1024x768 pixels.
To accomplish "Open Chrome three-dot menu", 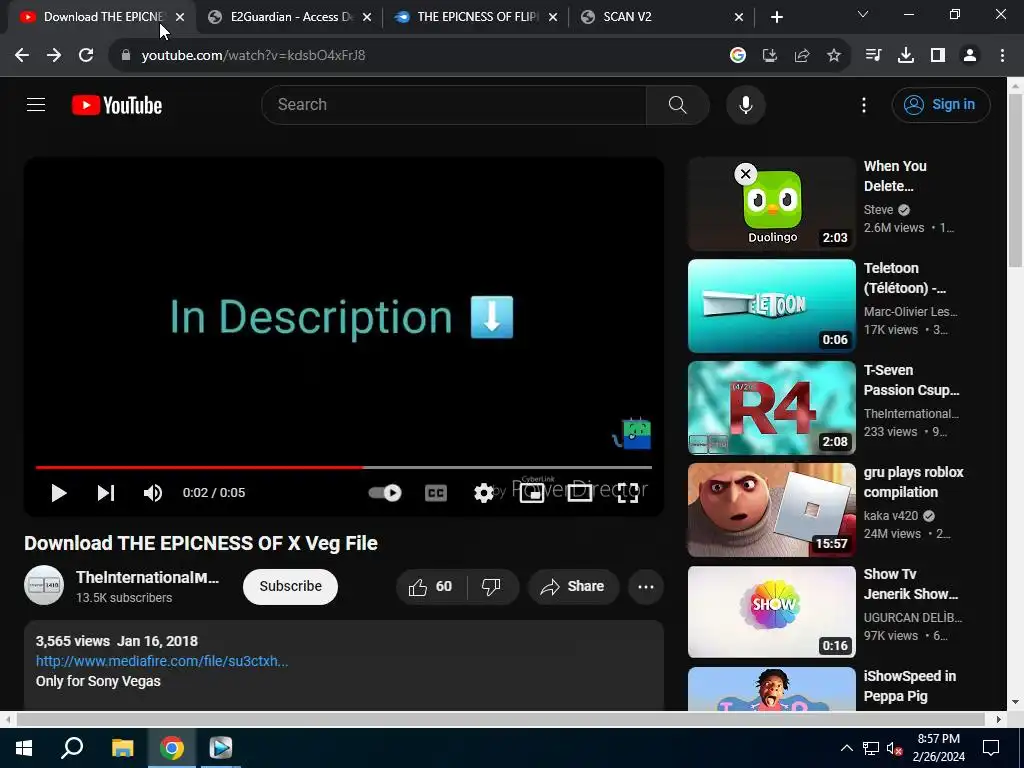I will (1002, 56).
